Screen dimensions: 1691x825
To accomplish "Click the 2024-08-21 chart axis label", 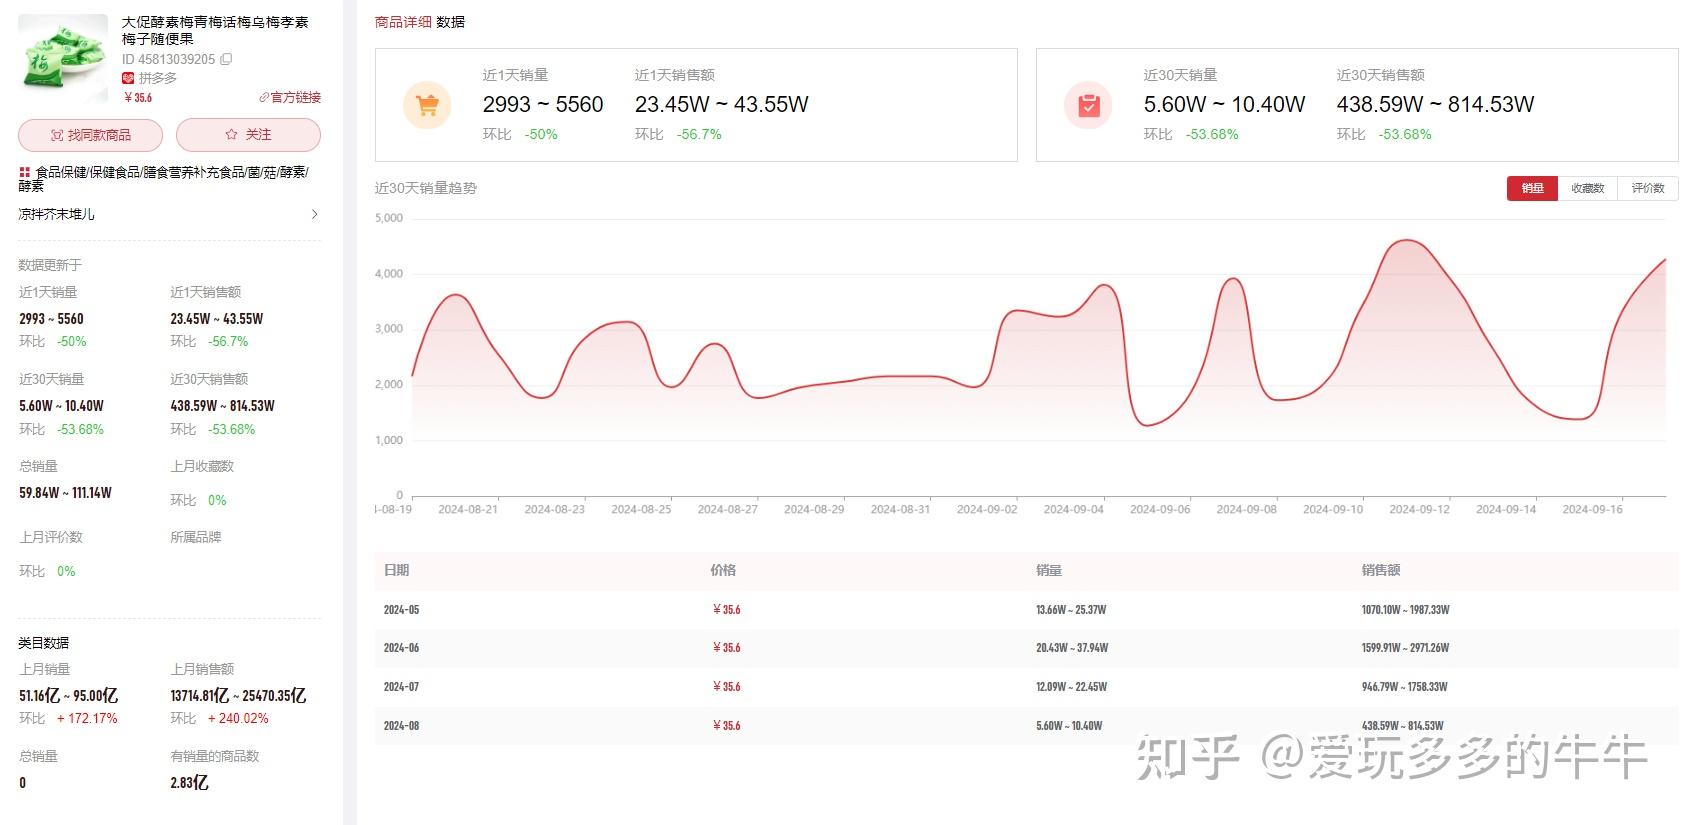I will tap(468, 509).
